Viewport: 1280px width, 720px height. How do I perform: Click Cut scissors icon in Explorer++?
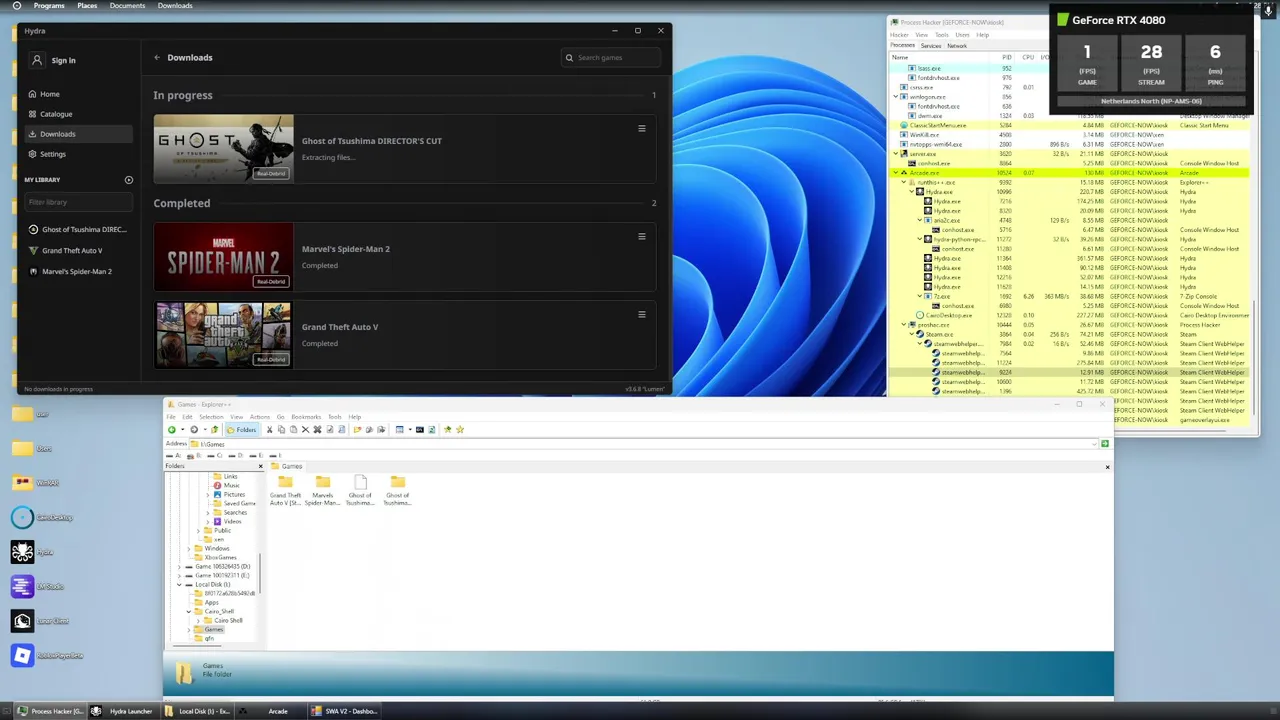point(270,430)
